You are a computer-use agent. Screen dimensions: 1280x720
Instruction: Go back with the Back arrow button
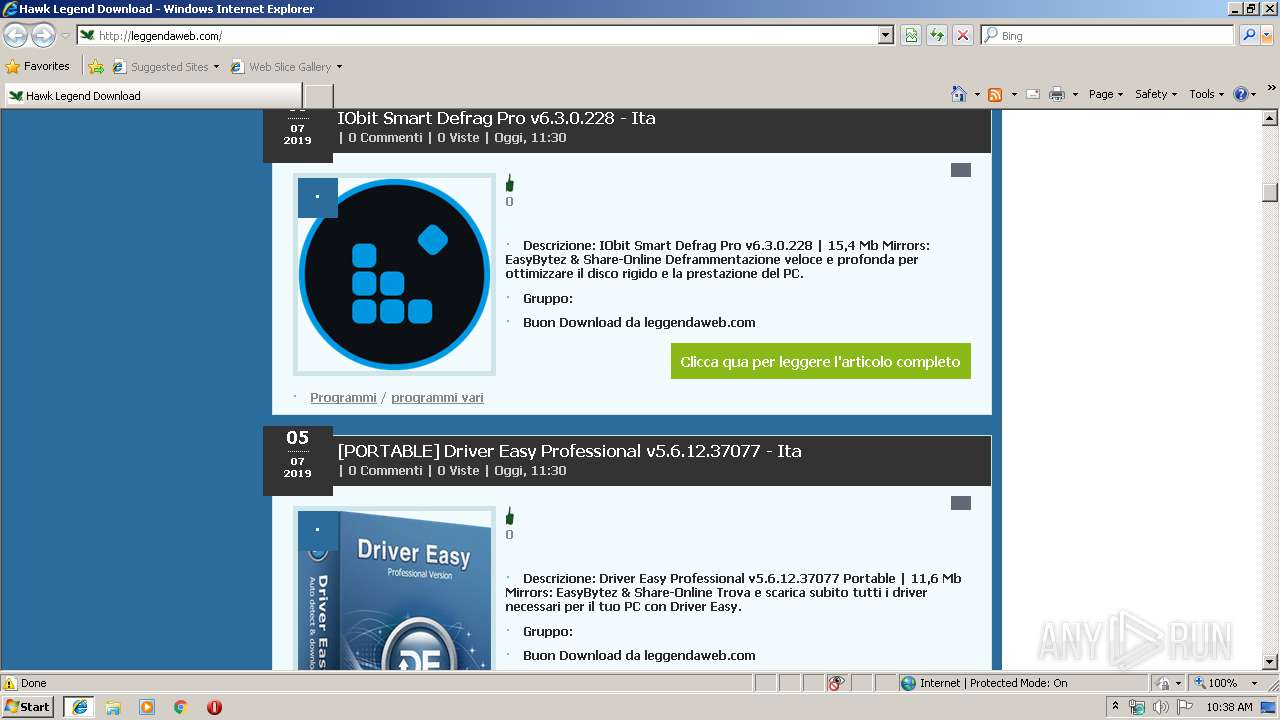tap(16, 35)
